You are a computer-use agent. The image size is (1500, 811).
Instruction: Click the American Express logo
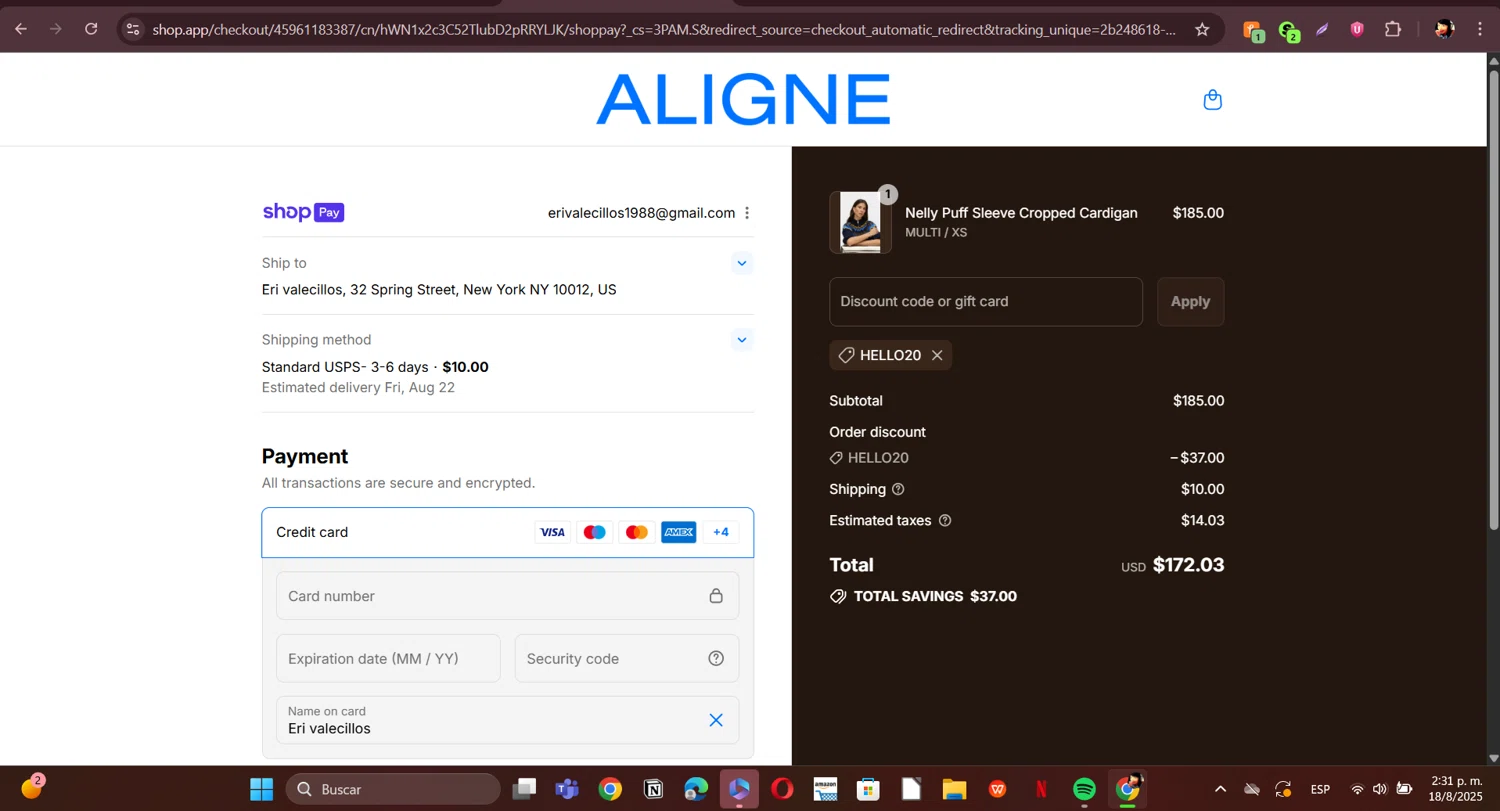(678, 532)
